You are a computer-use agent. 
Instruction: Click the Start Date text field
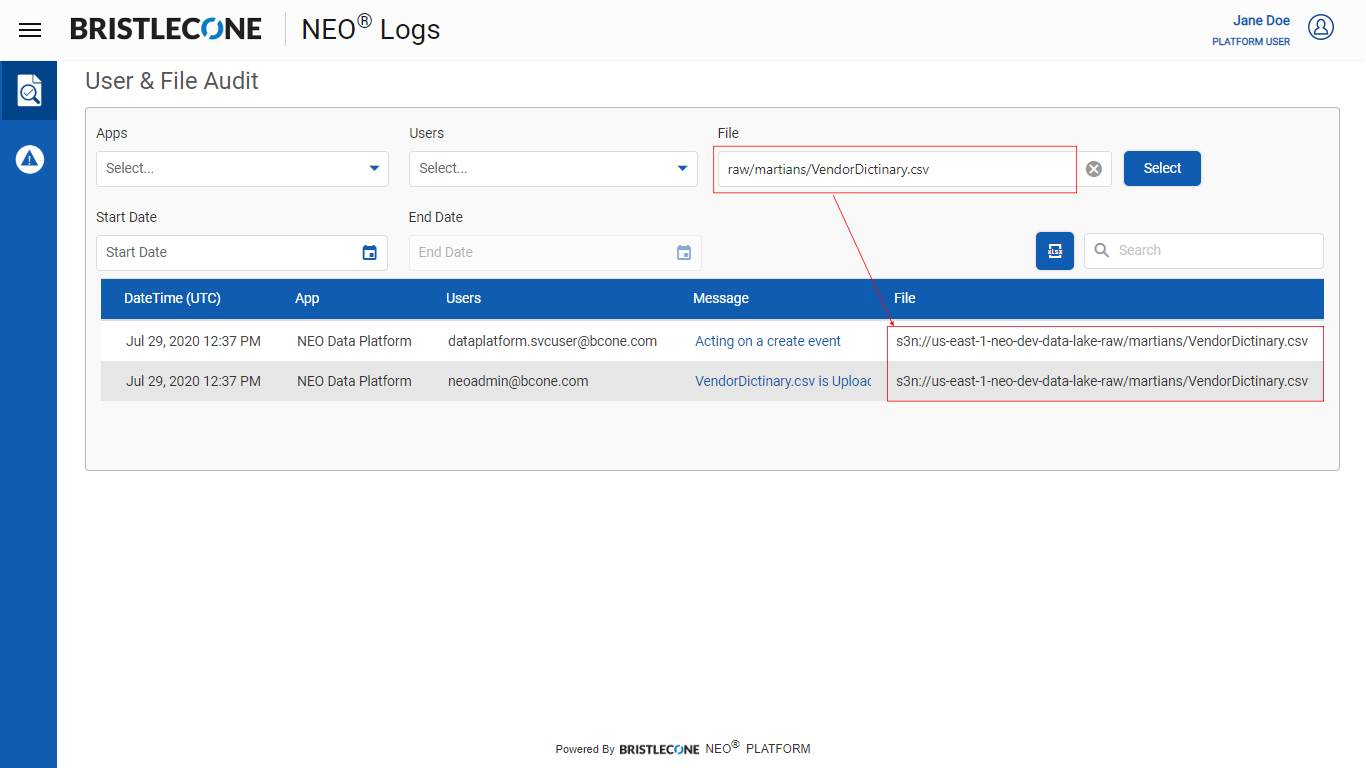(x=225, y=253)
